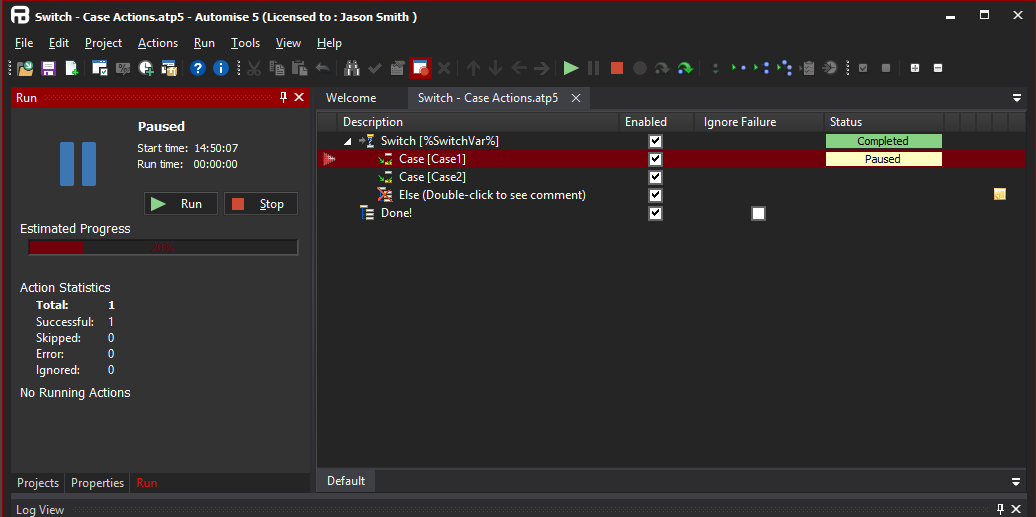The image size is (1036, 517).
Task: Open the View menu
Action: point(288,43)
